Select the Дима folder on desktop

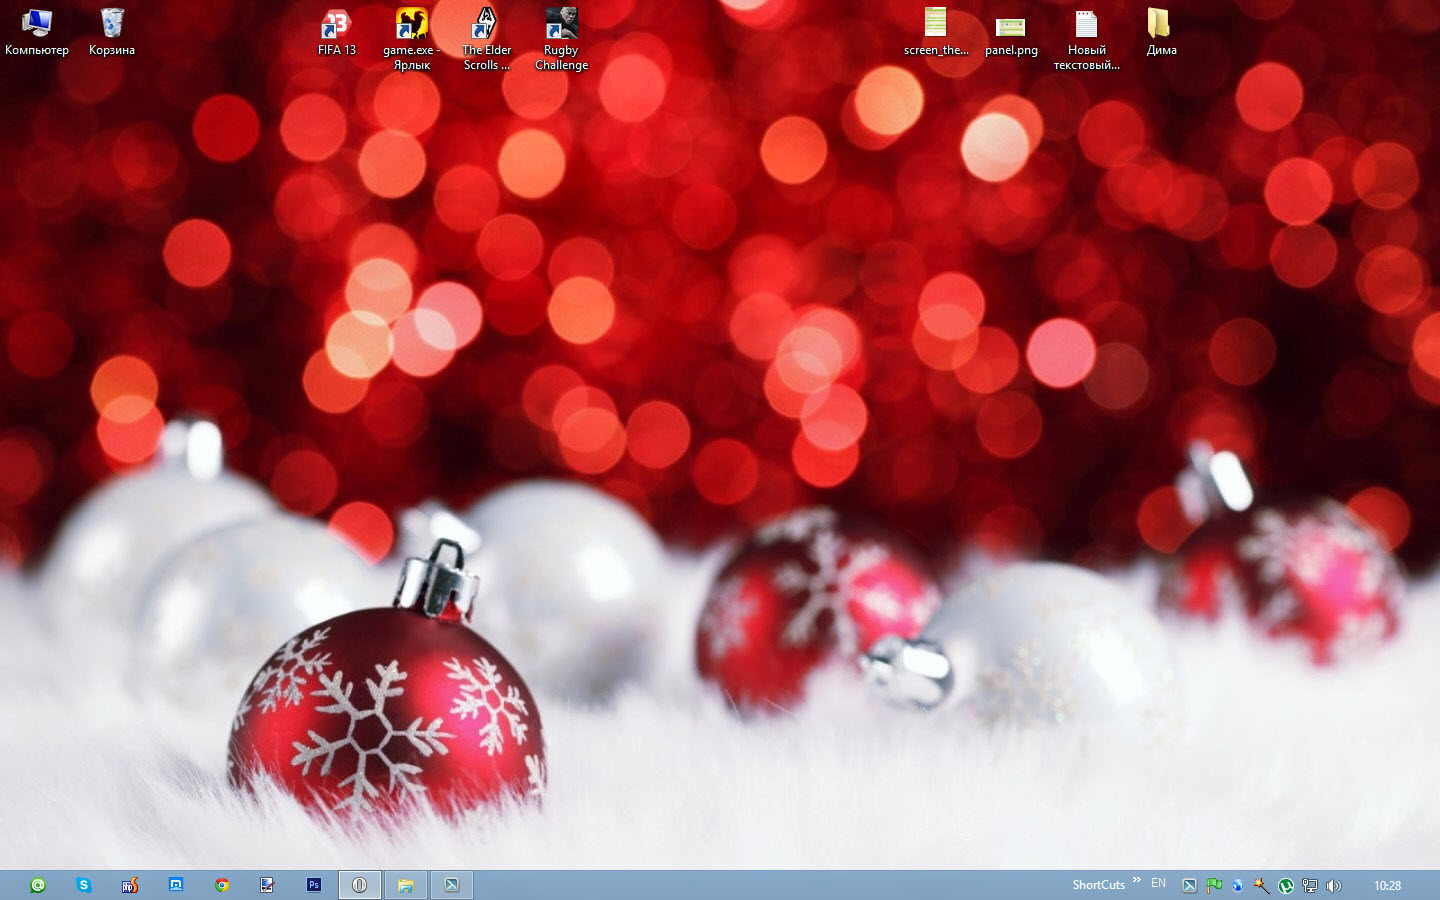tap(1161, 25)
